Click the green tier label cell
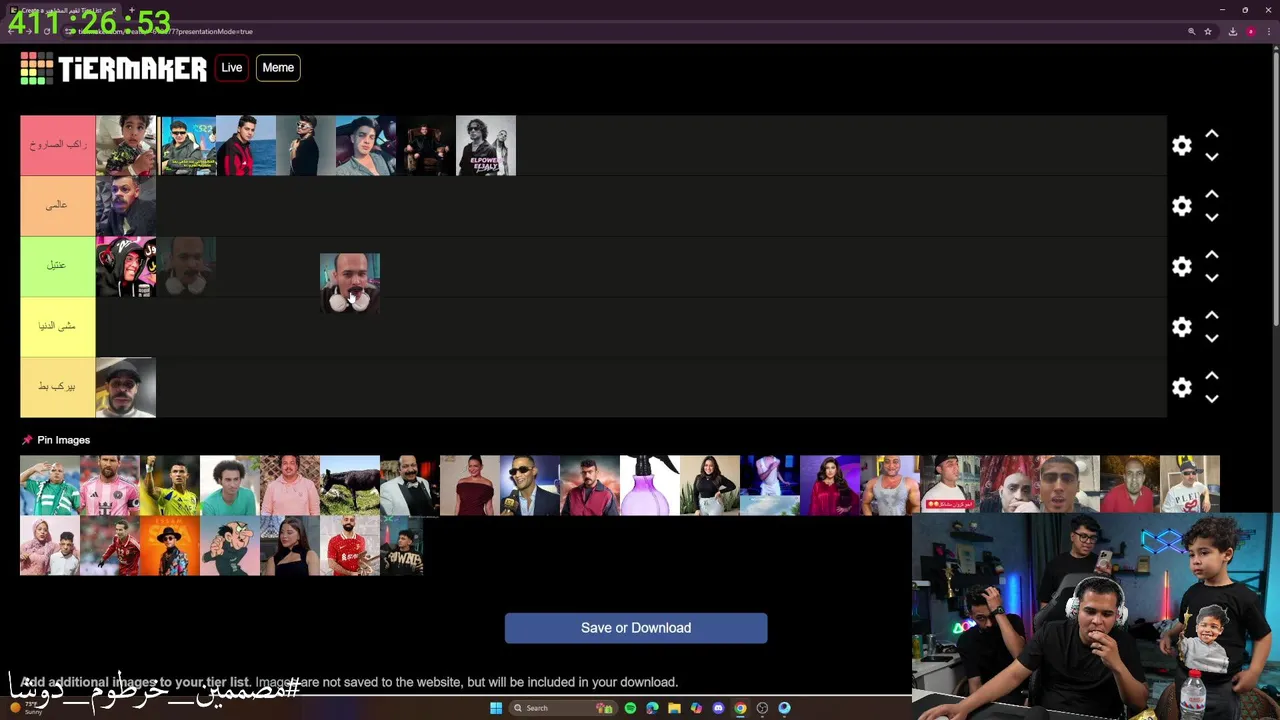This screenshot has width=1280, height=720. click(x=58, y=267)
